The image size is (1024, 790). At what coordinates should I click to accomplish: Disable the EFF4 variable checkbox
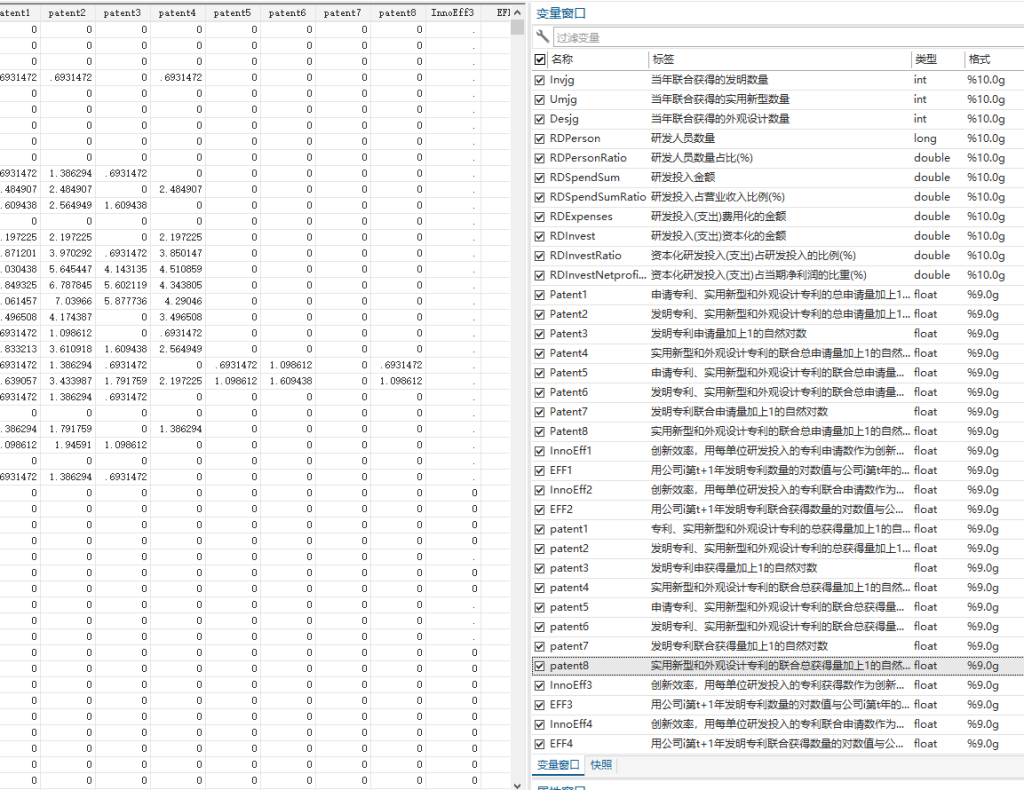click(x=540, y=744)
